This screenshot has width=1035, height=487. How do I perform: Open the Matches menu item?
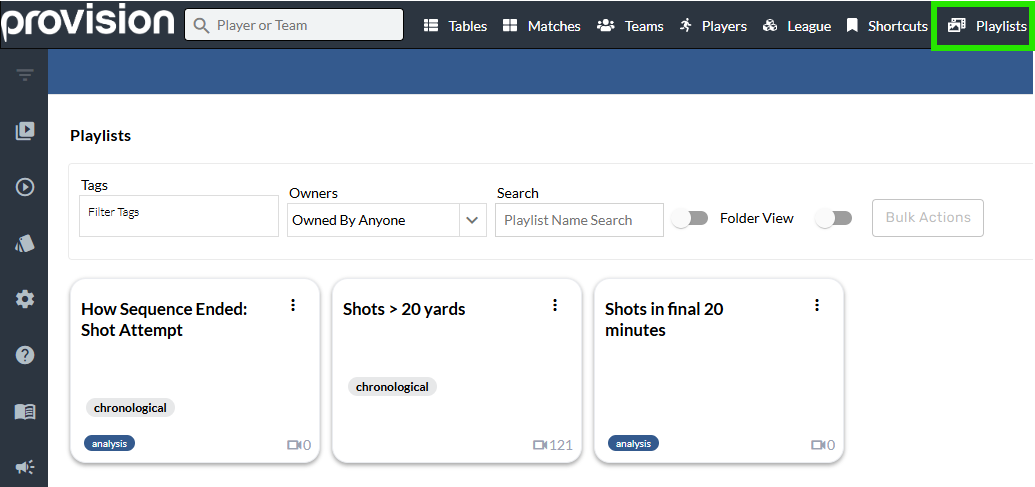(541, 26)
